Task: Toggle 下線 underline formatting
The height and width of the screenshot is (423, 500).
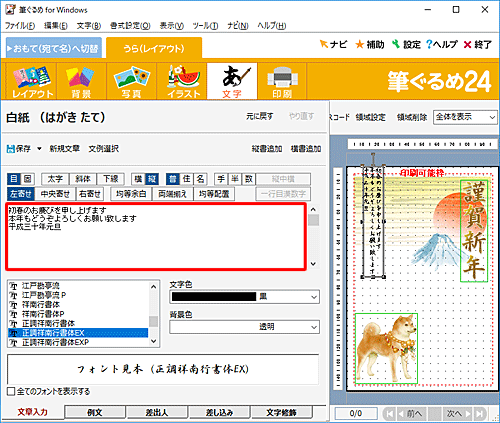Action: [x=110, y=179]
